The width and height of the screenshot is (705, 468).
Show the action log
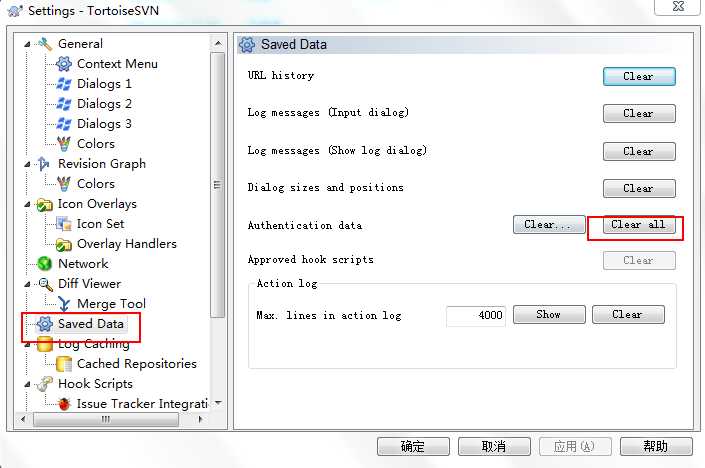[x=549, y=314]
